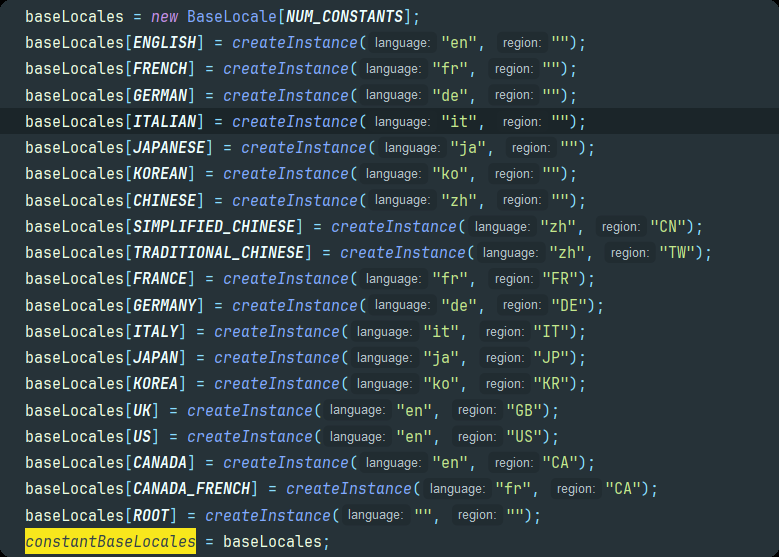Click the KOREAN constant
This screenshot has width=779, height=557.
[x=160, y=173]
